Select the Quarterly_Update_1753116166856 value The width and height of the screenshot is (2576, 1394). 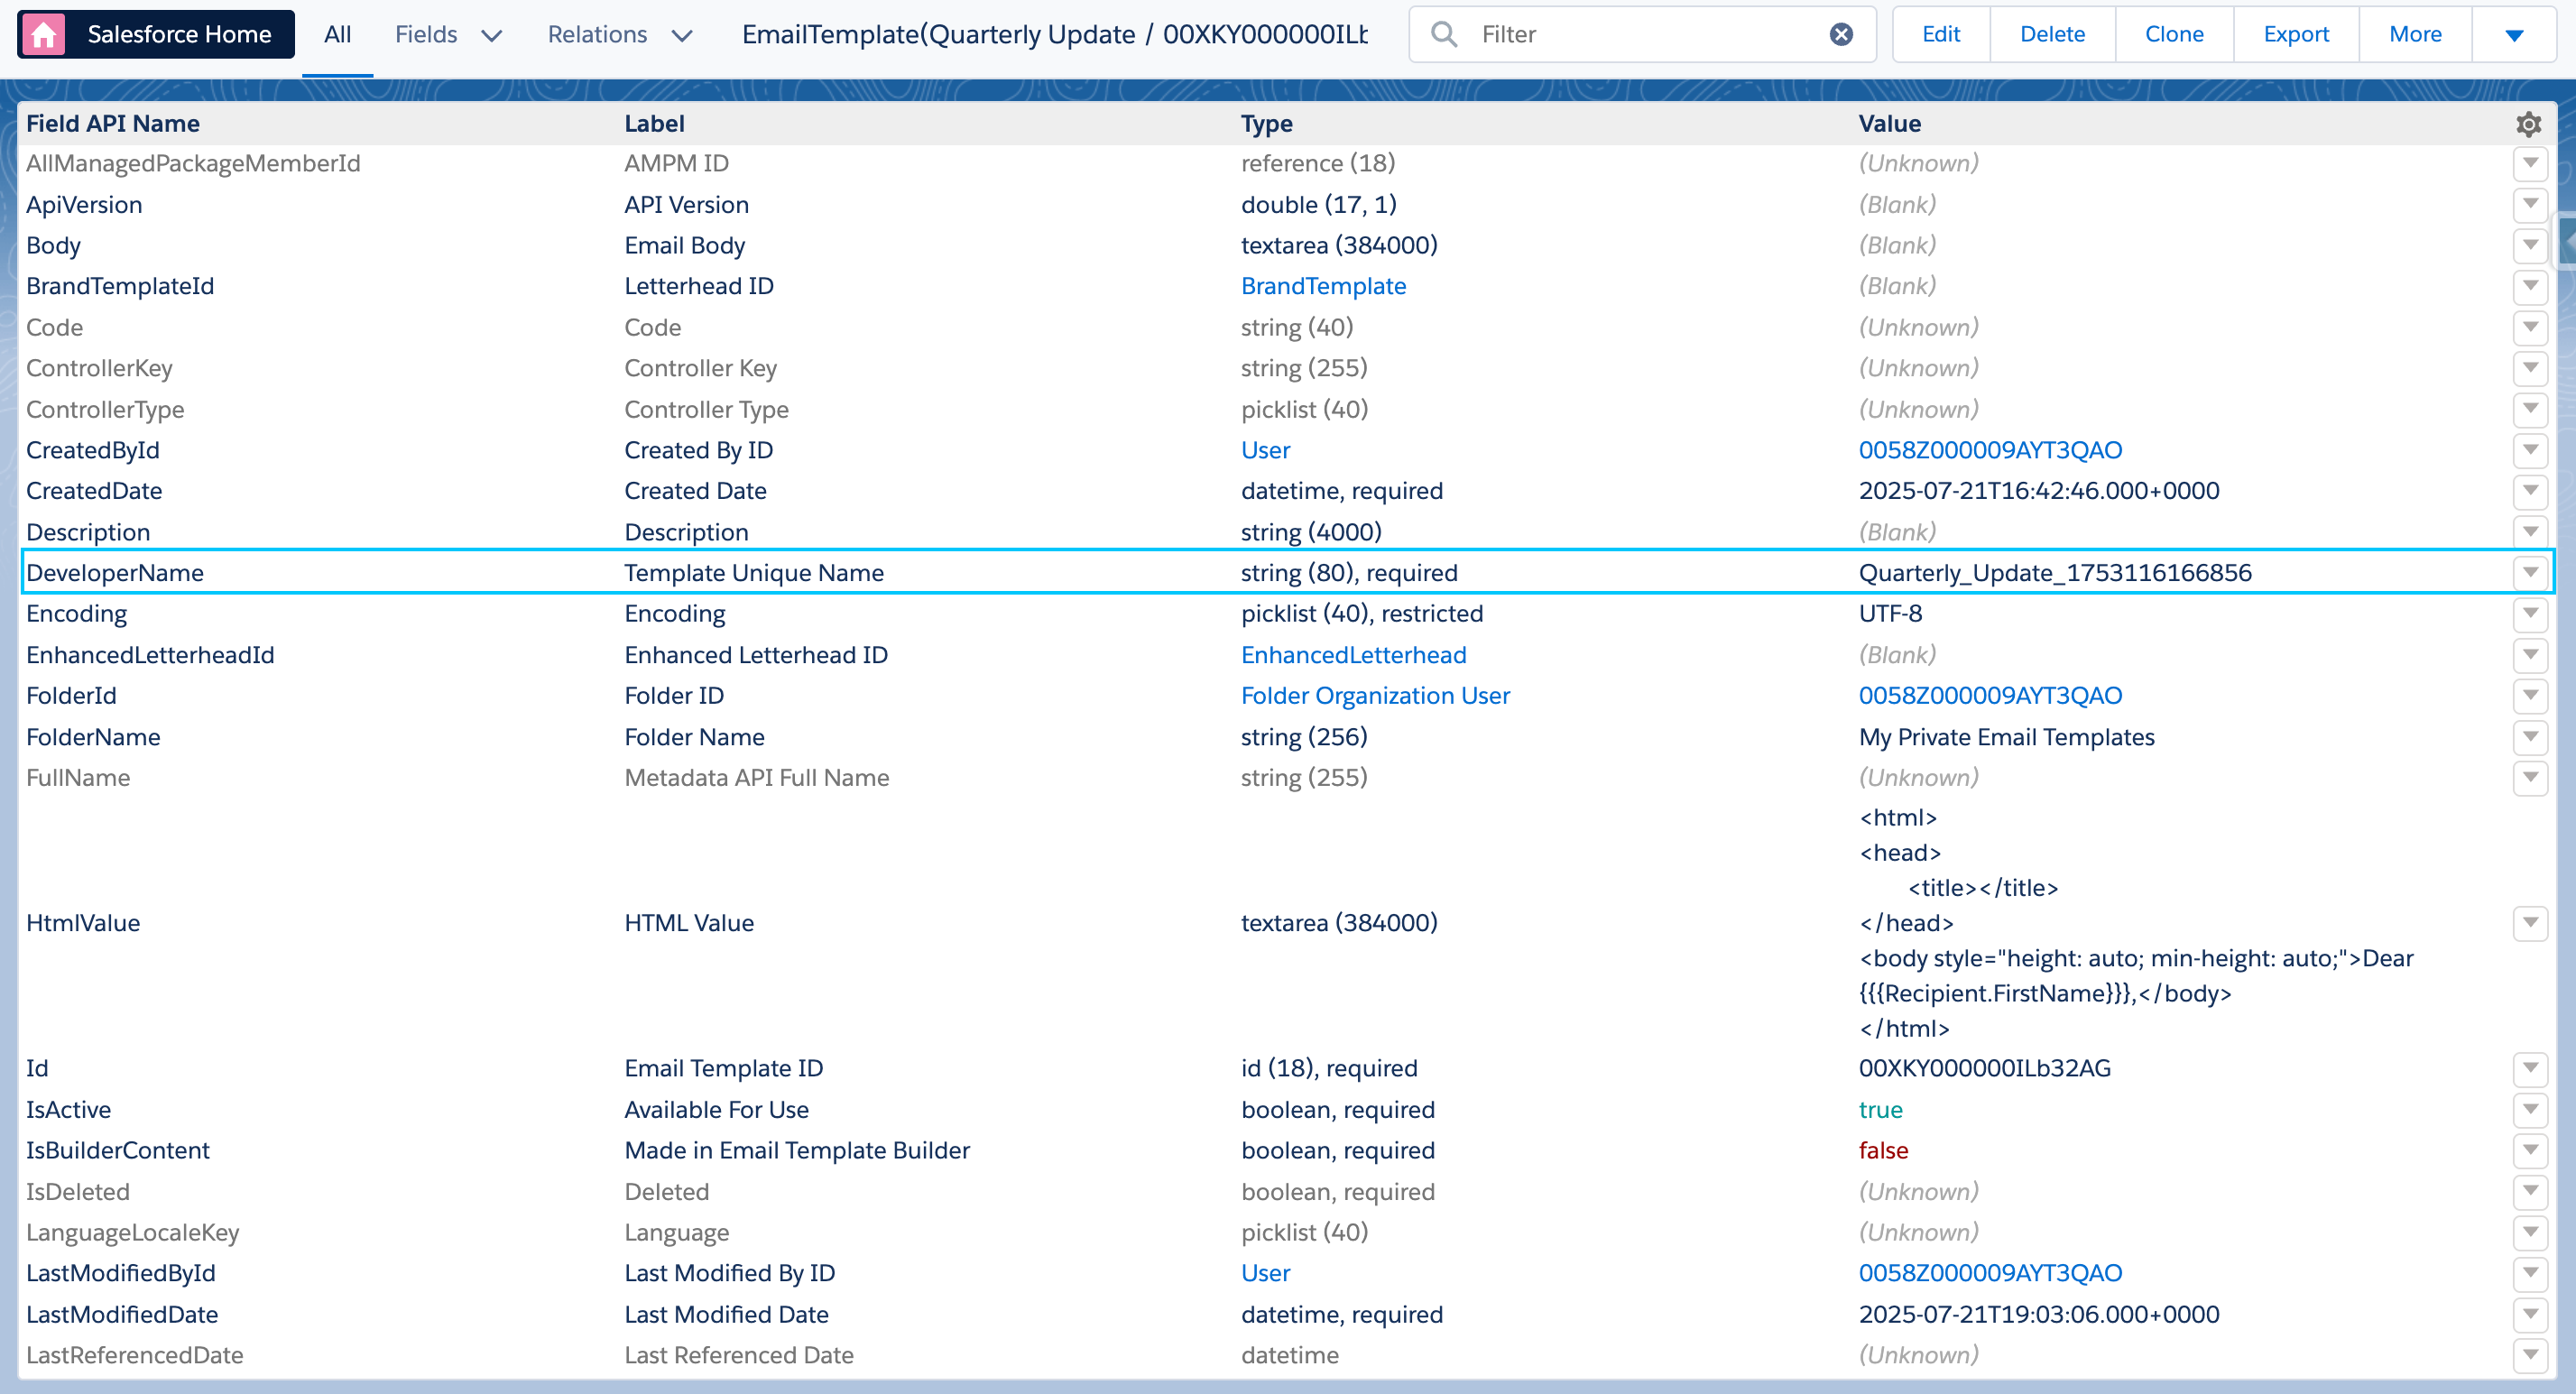[2055, 574]
